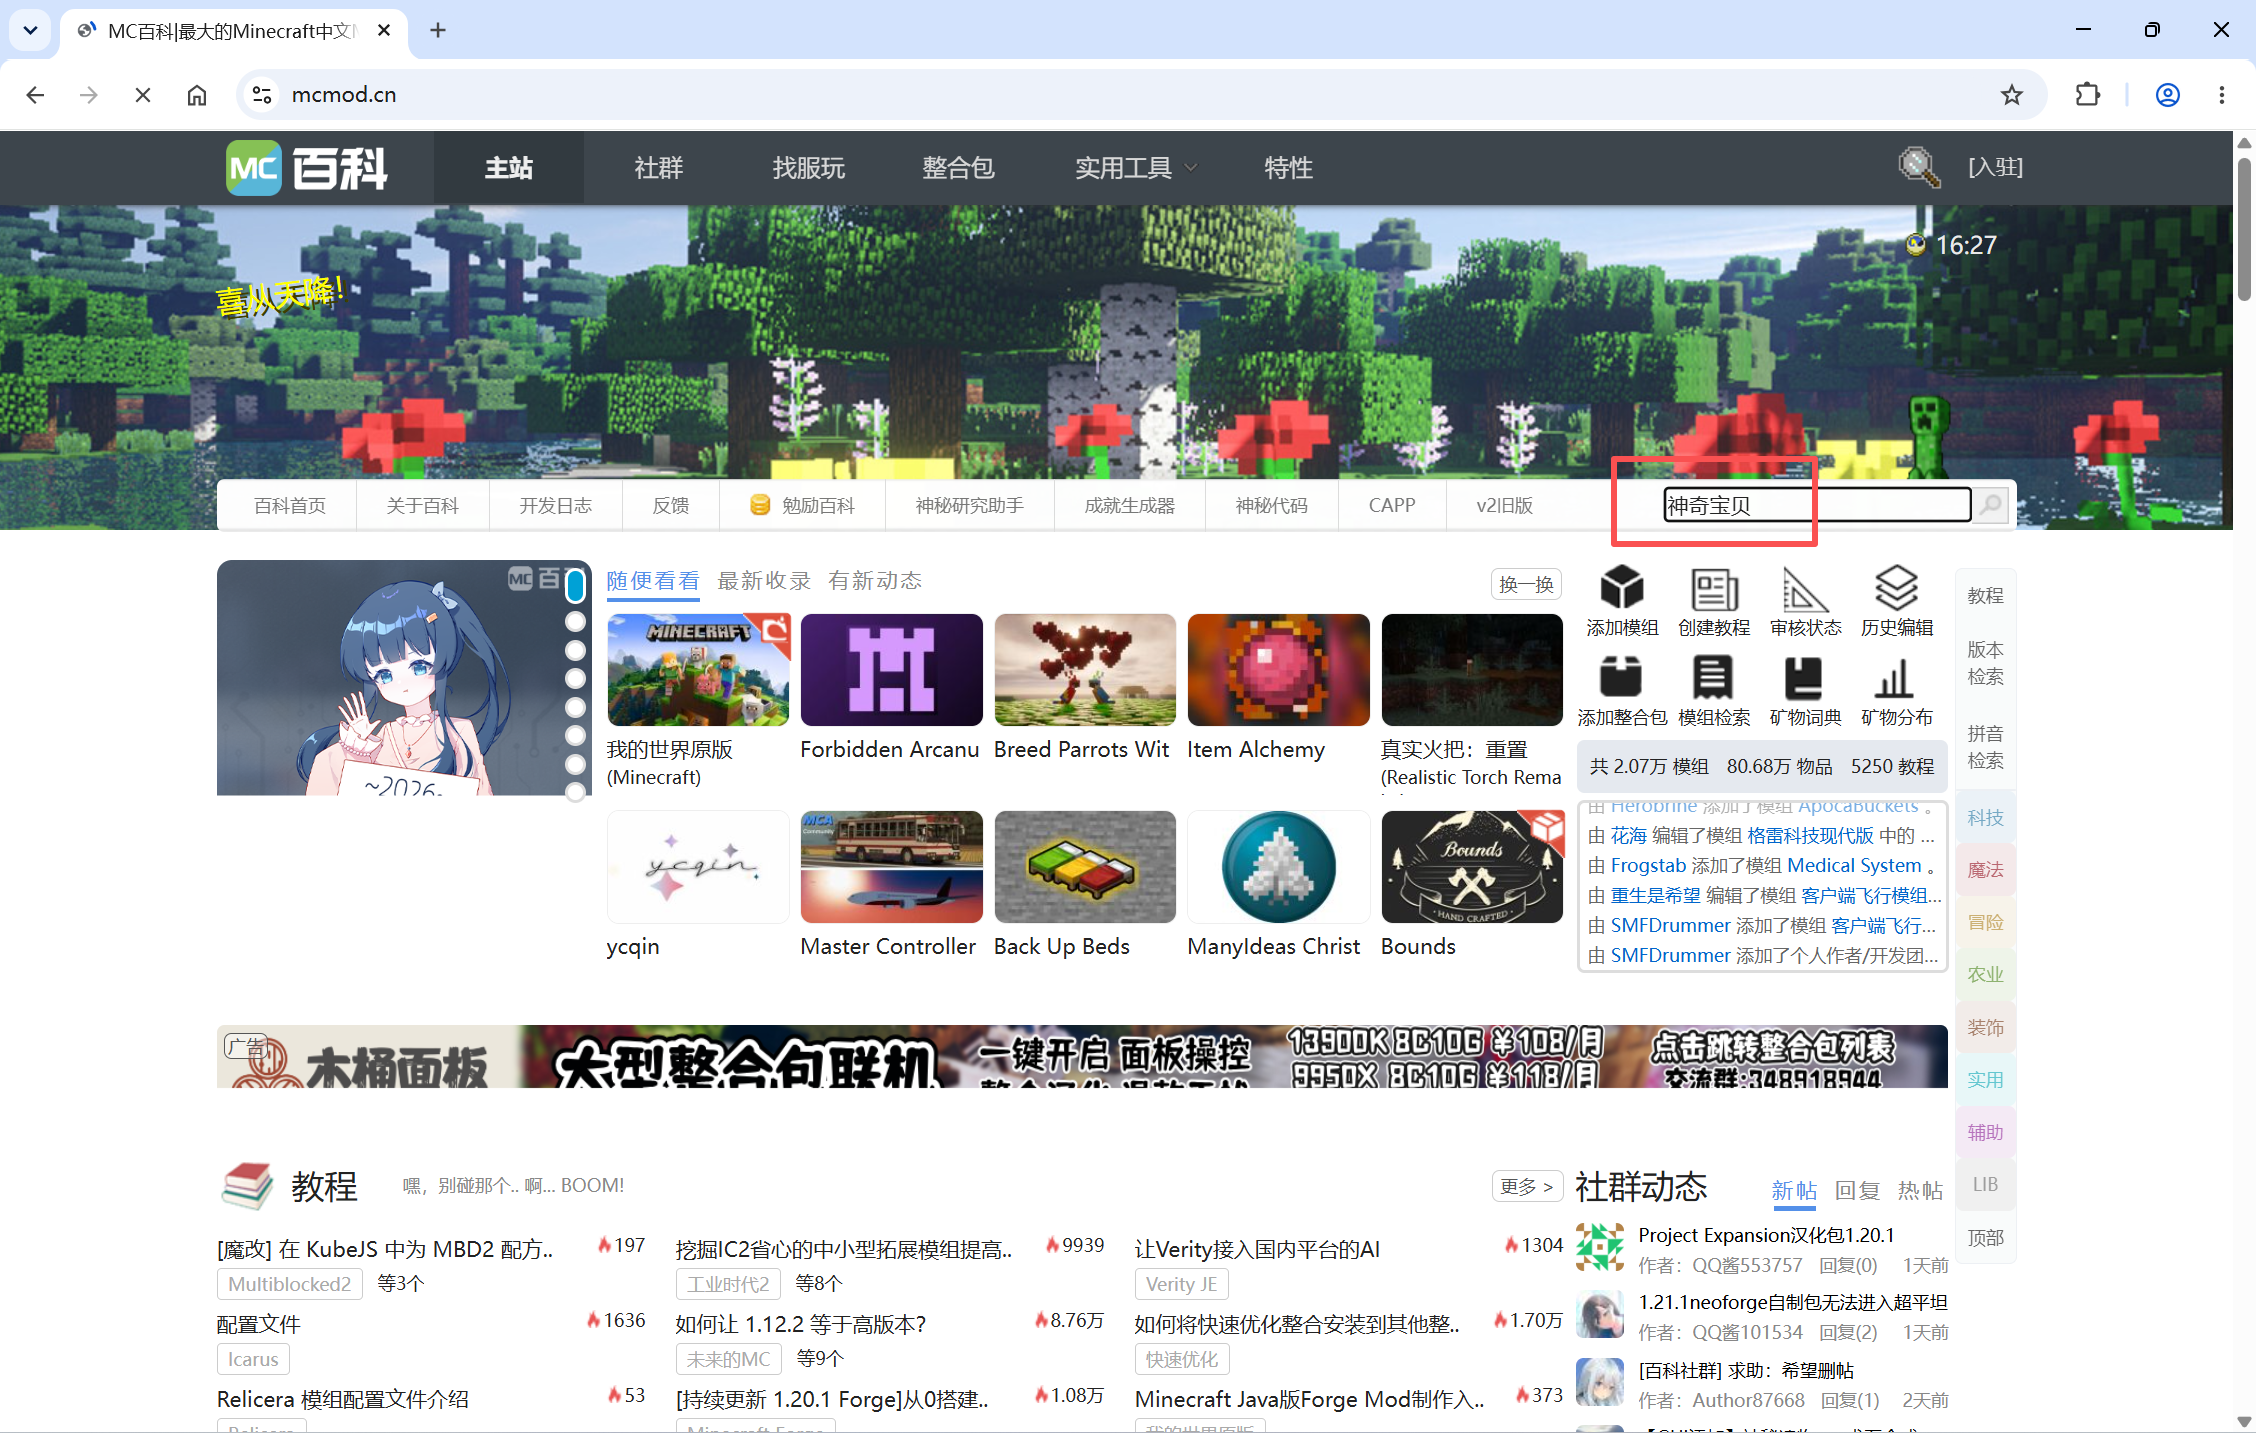
Task: Click the 换一换 refresh button
Action: [1526, 584]
